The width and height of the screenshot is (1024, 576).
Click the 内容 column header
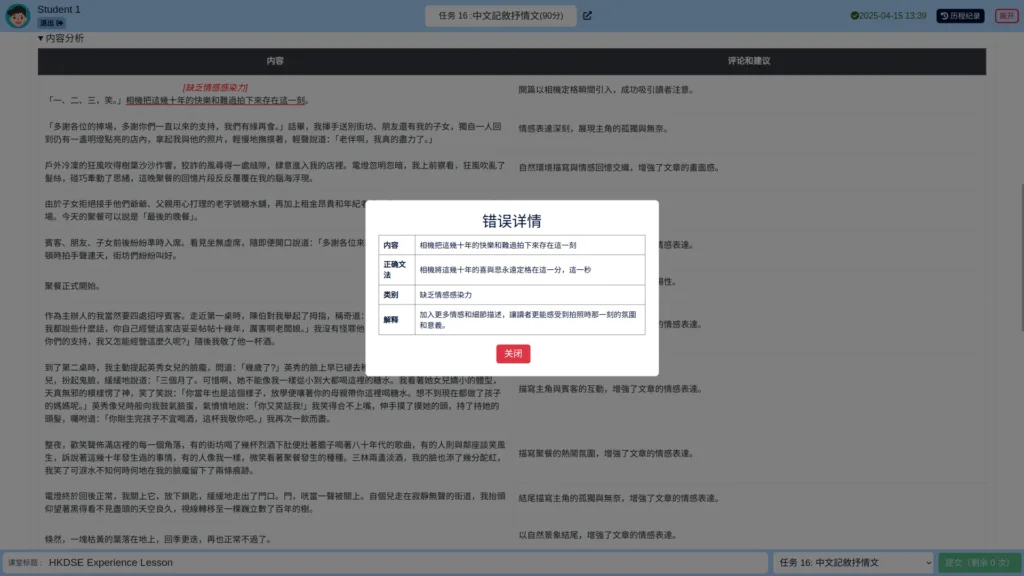click(x=275, y=61)
